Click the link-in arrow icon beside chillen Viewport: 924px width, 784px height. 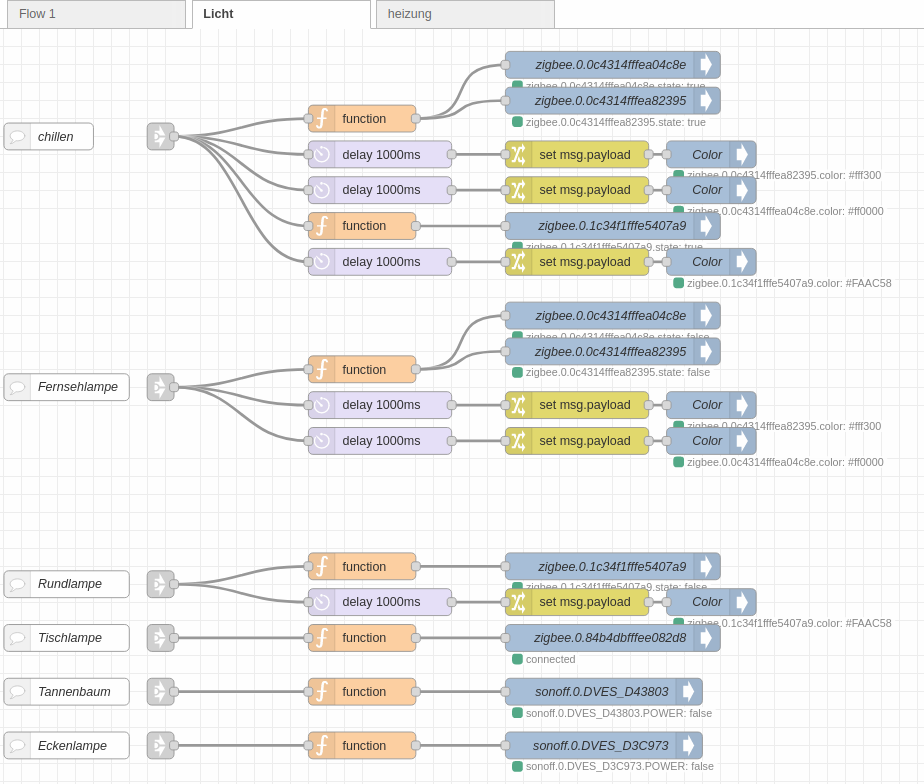(x=160, y=137)
